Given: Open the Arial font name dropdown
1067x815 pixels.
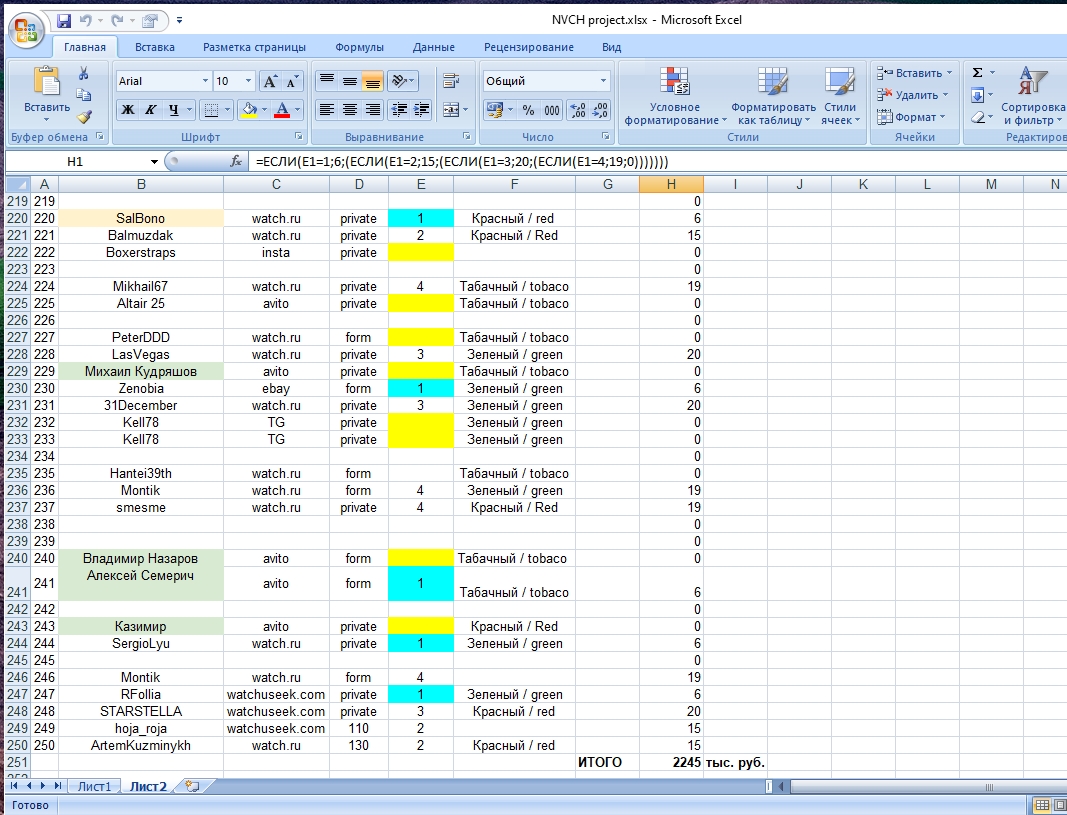Looking at the screenshot, I should (x=206, y=81).
